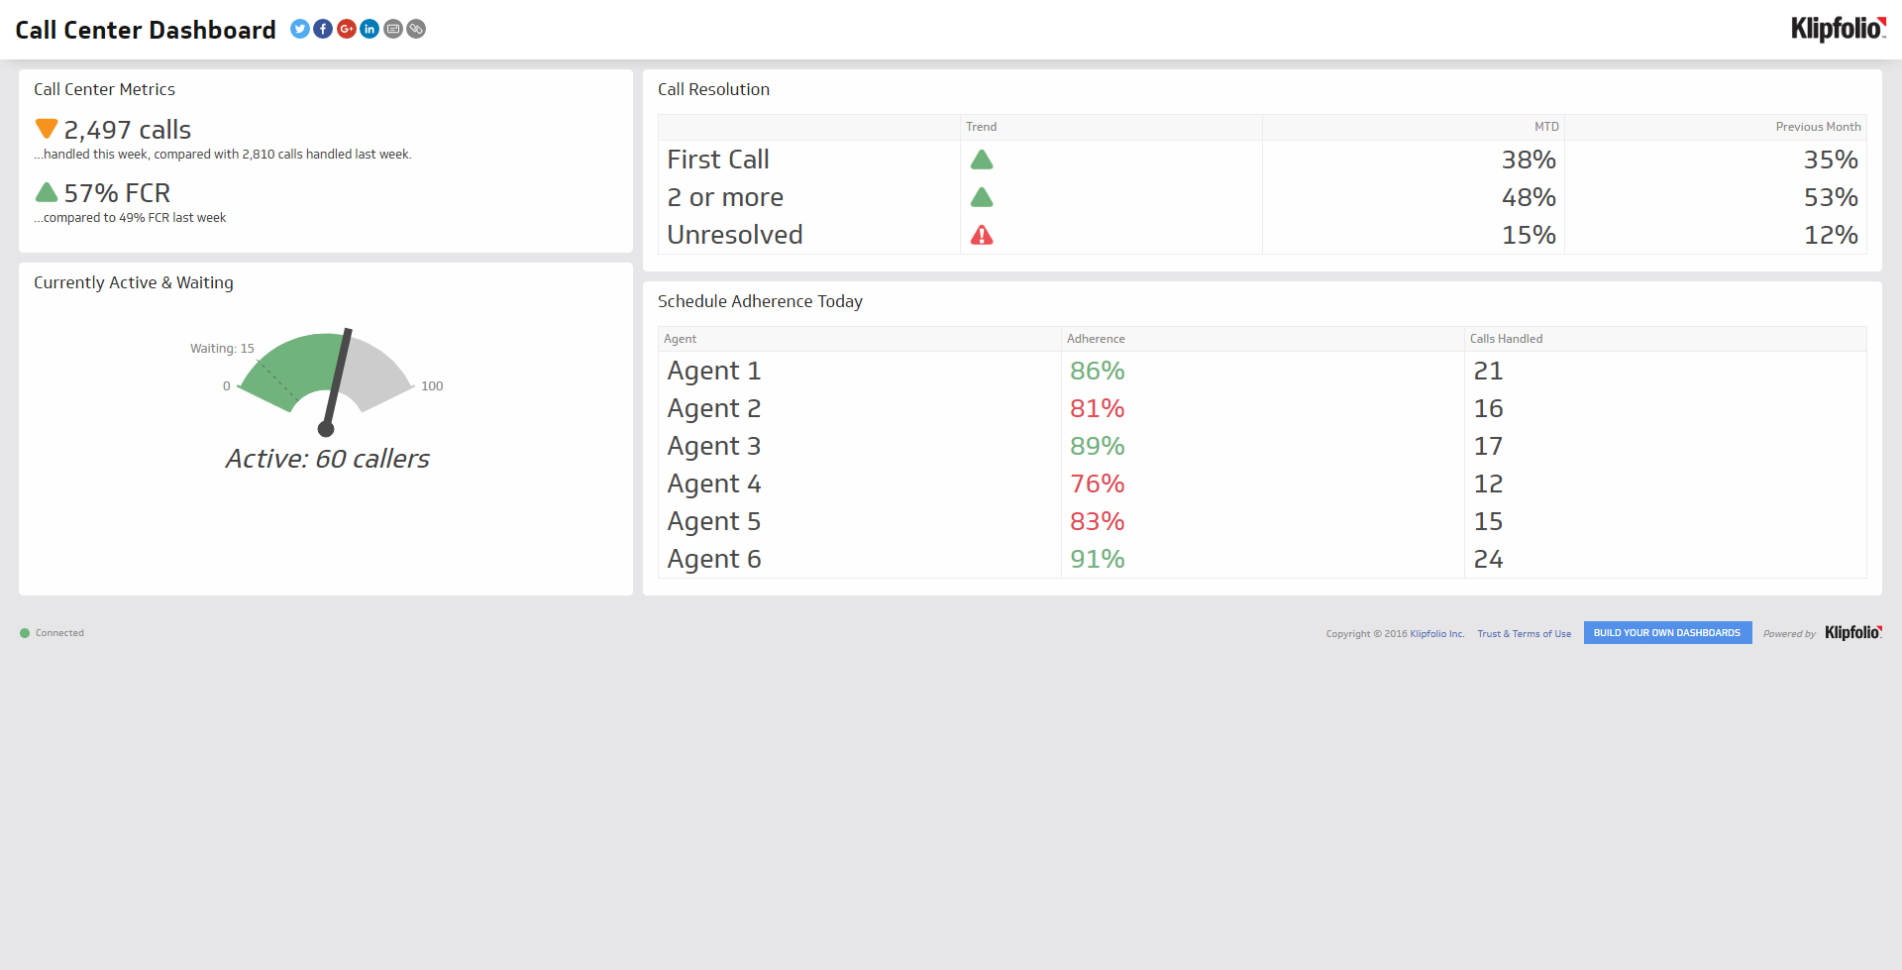Screen dimensions: 1902x970
Task: Click the orange down arrow beside 2,497 calls
Action: 45,128
